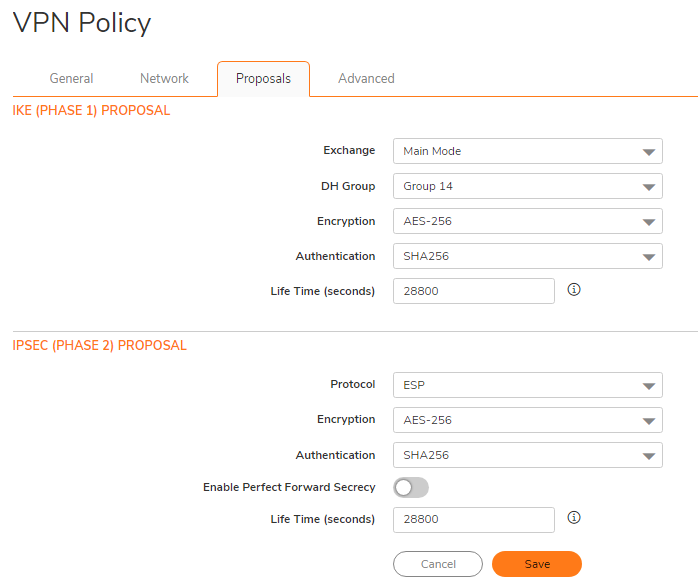
Task: Select the Proposals tab
Action: [263, 78]
